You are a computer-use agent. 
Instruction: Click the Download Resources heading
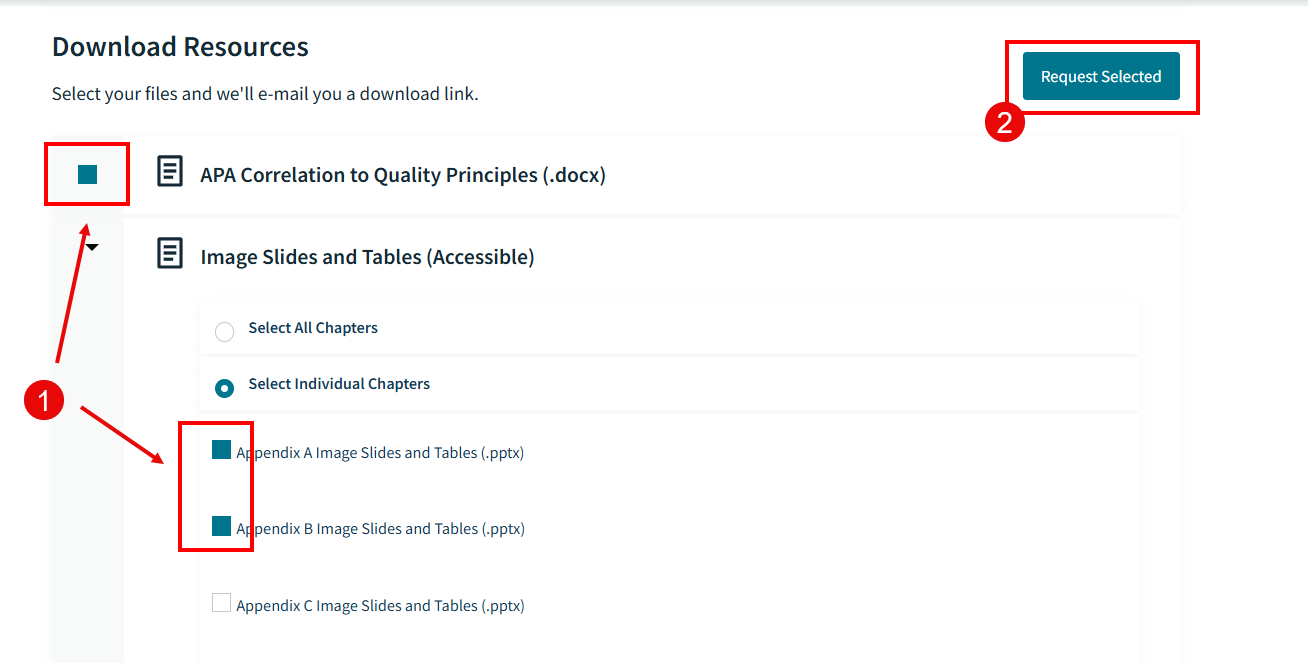pos(180,47)
